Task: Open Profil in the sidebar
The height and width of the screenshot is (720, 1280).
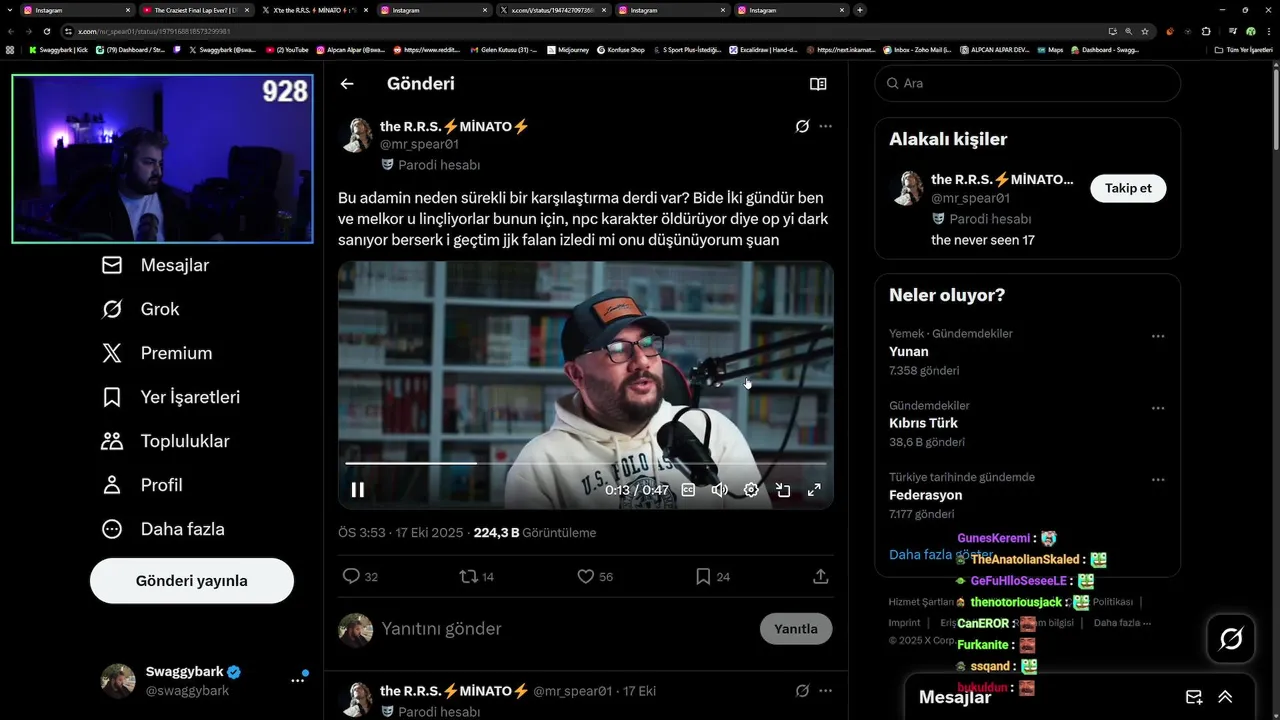Action: 142,485
